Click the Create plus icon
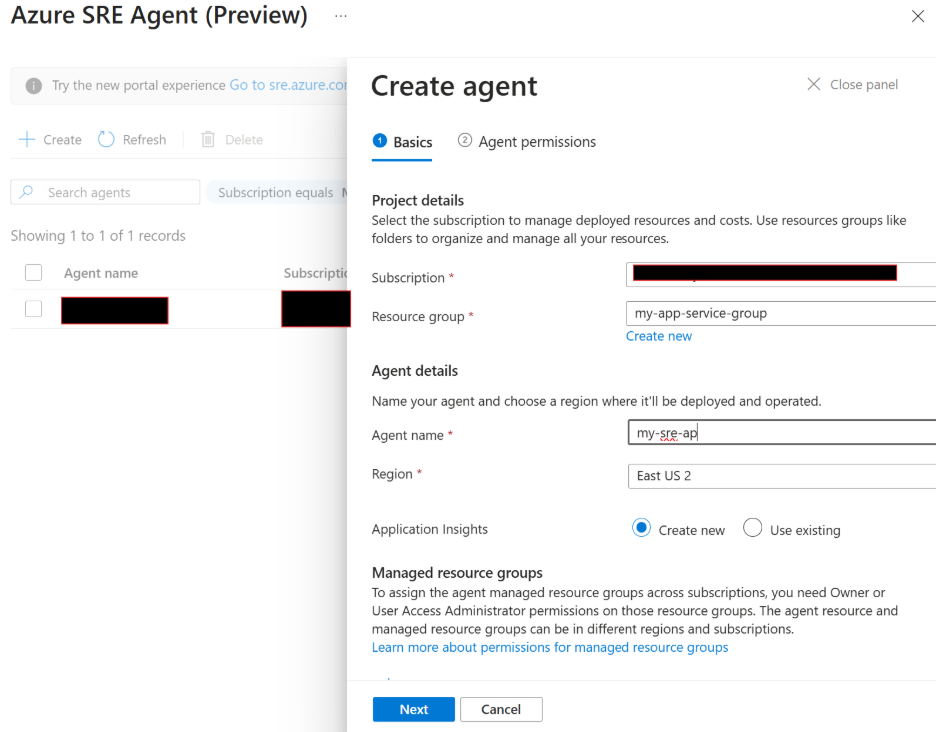Viewport: 936px width, 732px height. [x=27, y=140]
